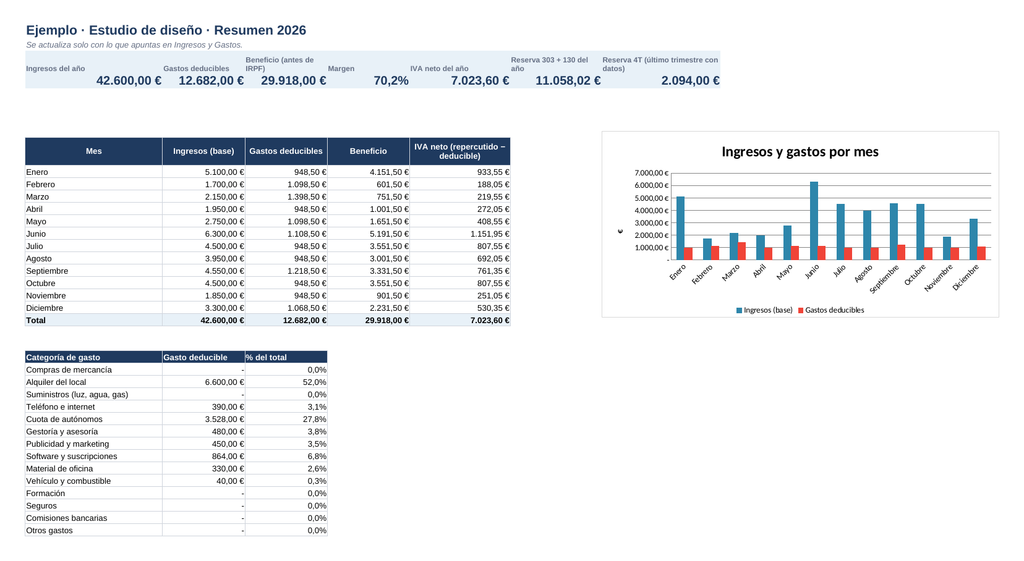1024x561 pixels.
Task: Click the 'Reserva 4T' value 2.094,00 €
Action: tap(690, 80)
